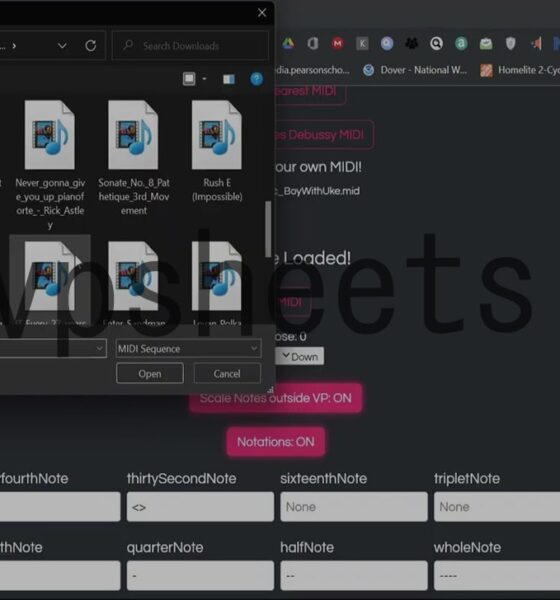Click the Debussy MIDI button on webpage
560x600 pixels.
click(x=325, y=135)
